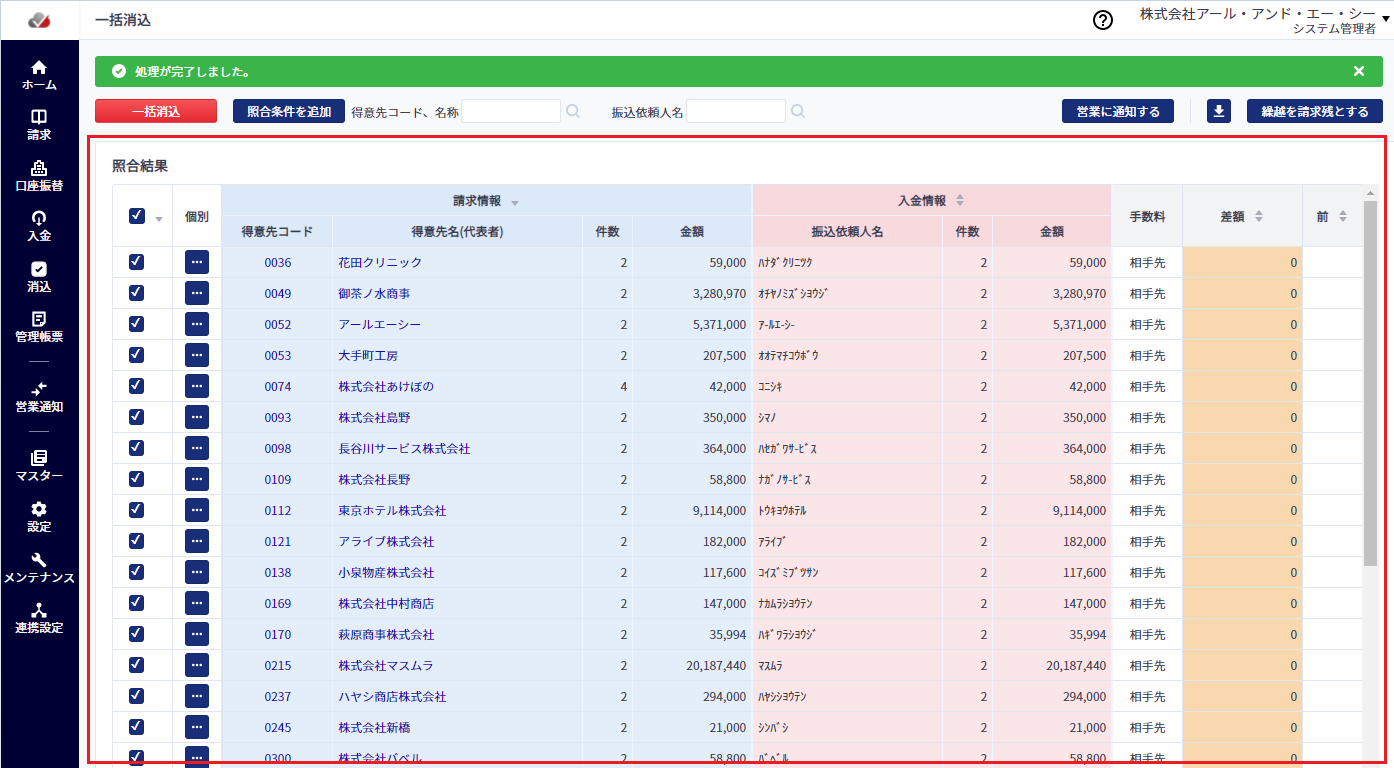Uncheck the row for code 0121
This screenshot has height=768, width=1394.
point(137,541)
